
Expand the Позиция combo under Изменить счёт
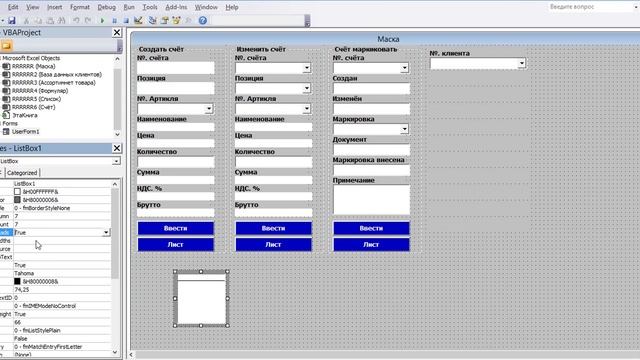coord(307,88)
